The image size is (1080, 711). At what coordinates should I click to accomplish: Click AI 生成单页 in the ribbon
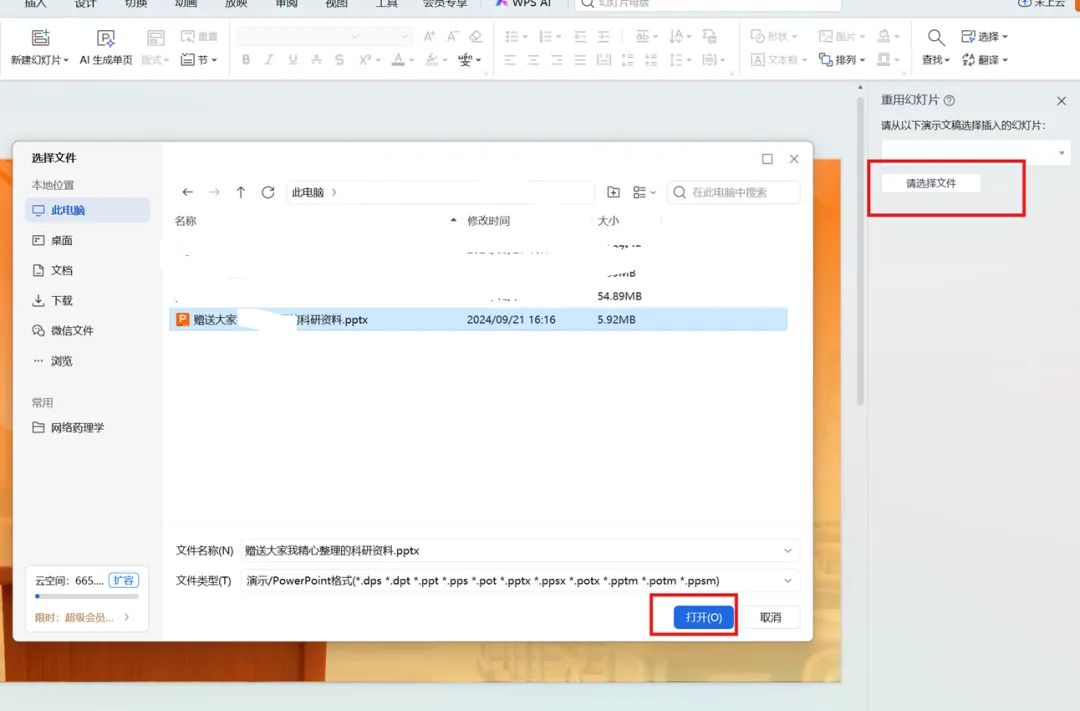pos(105,48)
